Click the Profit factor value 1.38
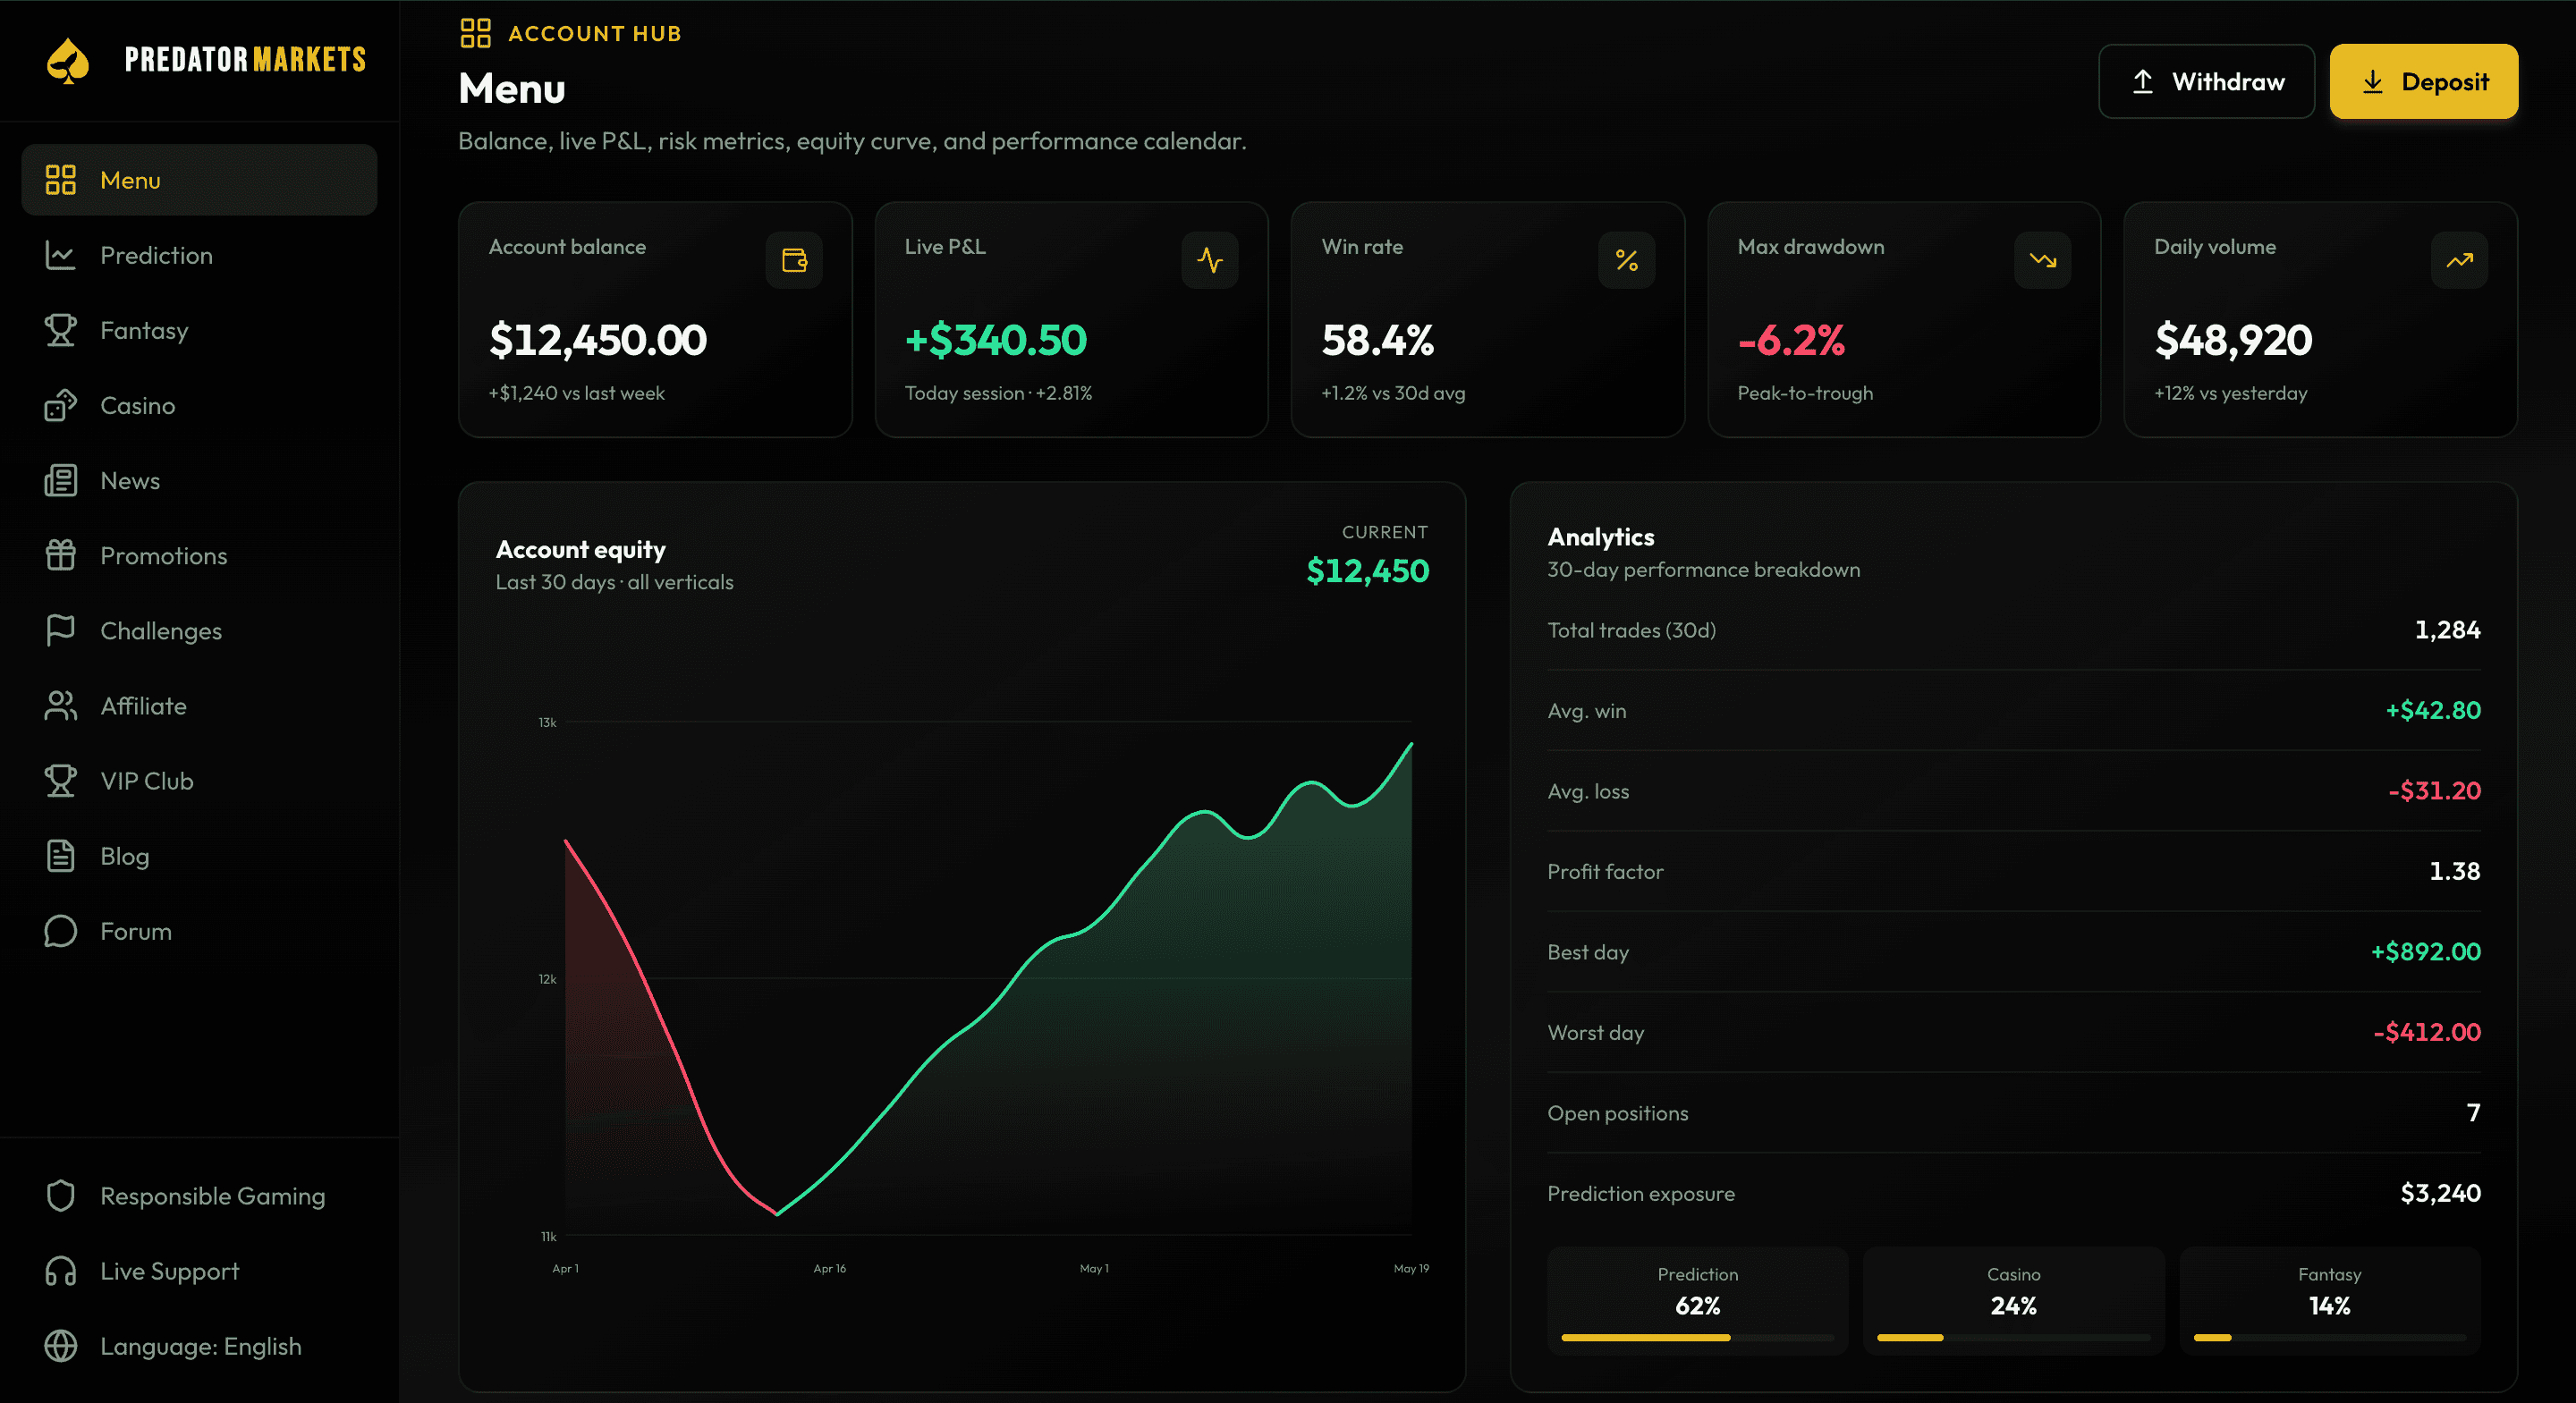The width and height of the screenshot is (2576, 1403). [x=2455, y=871]
